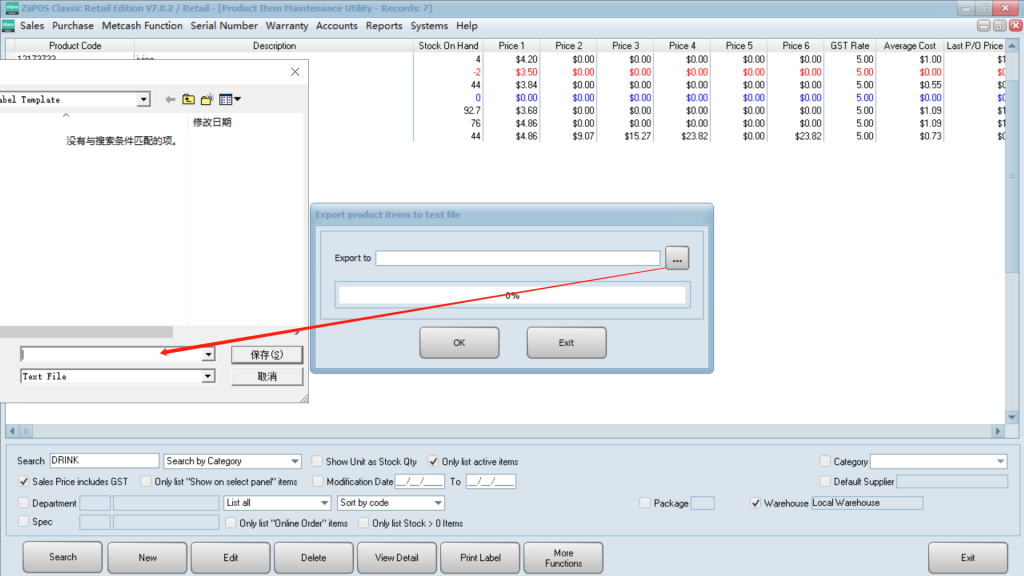Screen dimensions: 1024x576
Task: Click the browse ellipsis button beside Export to
Action: pos(677,259)
